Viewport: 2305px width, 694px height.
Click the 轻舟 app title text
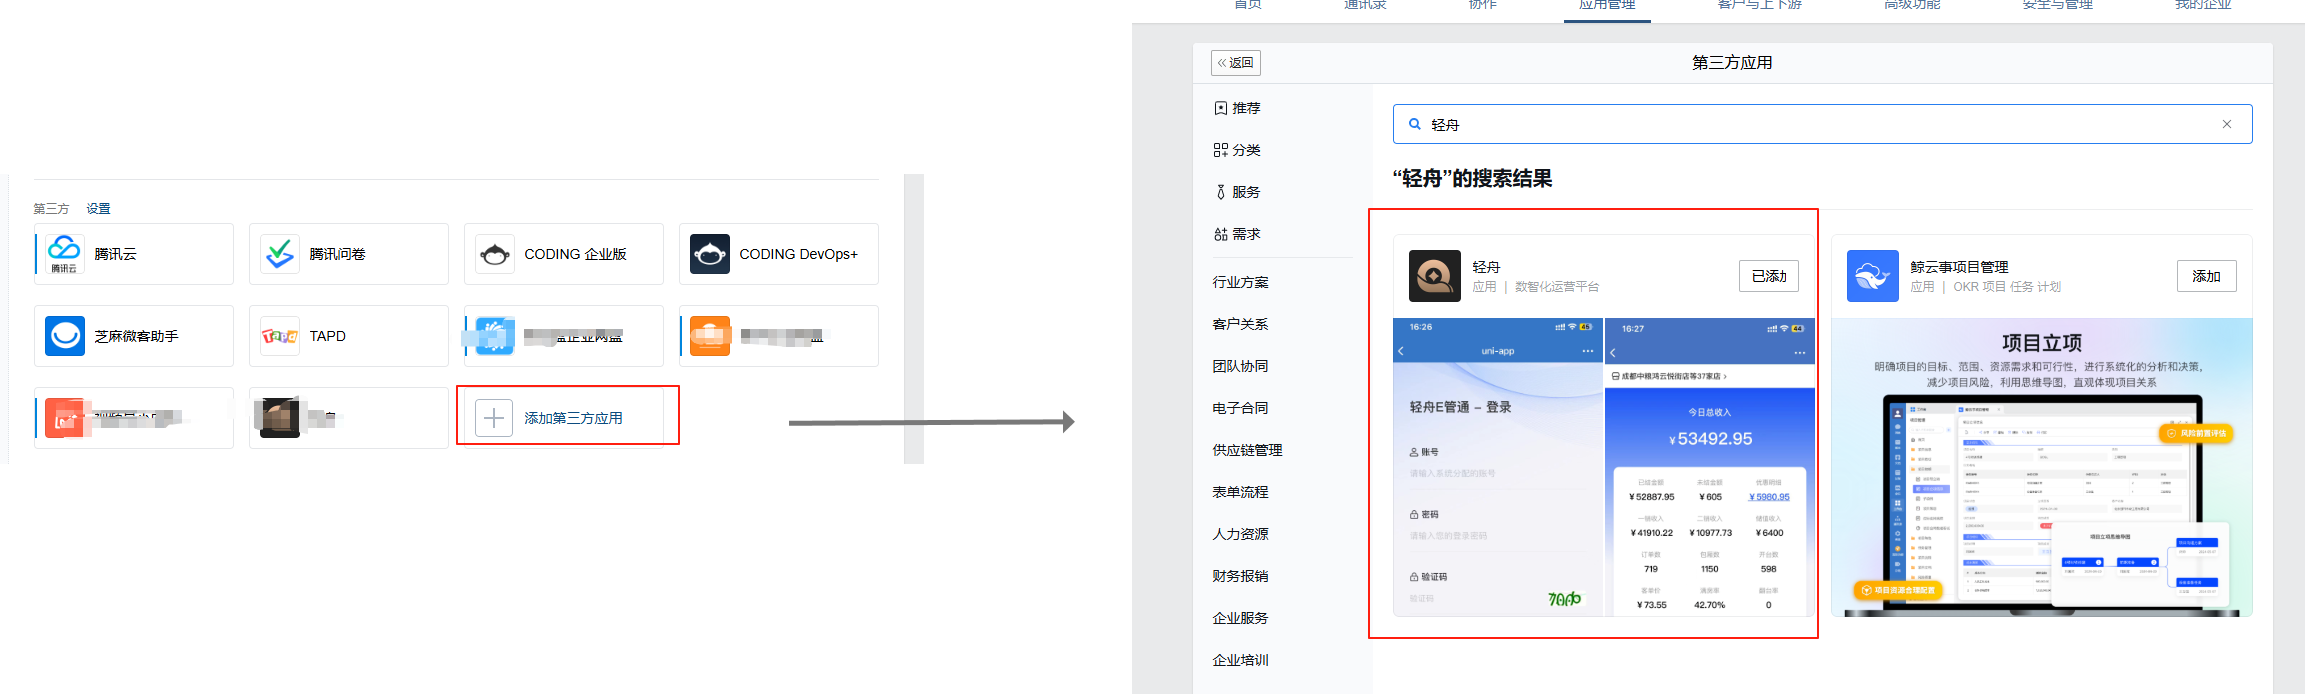coord(1486,267)
